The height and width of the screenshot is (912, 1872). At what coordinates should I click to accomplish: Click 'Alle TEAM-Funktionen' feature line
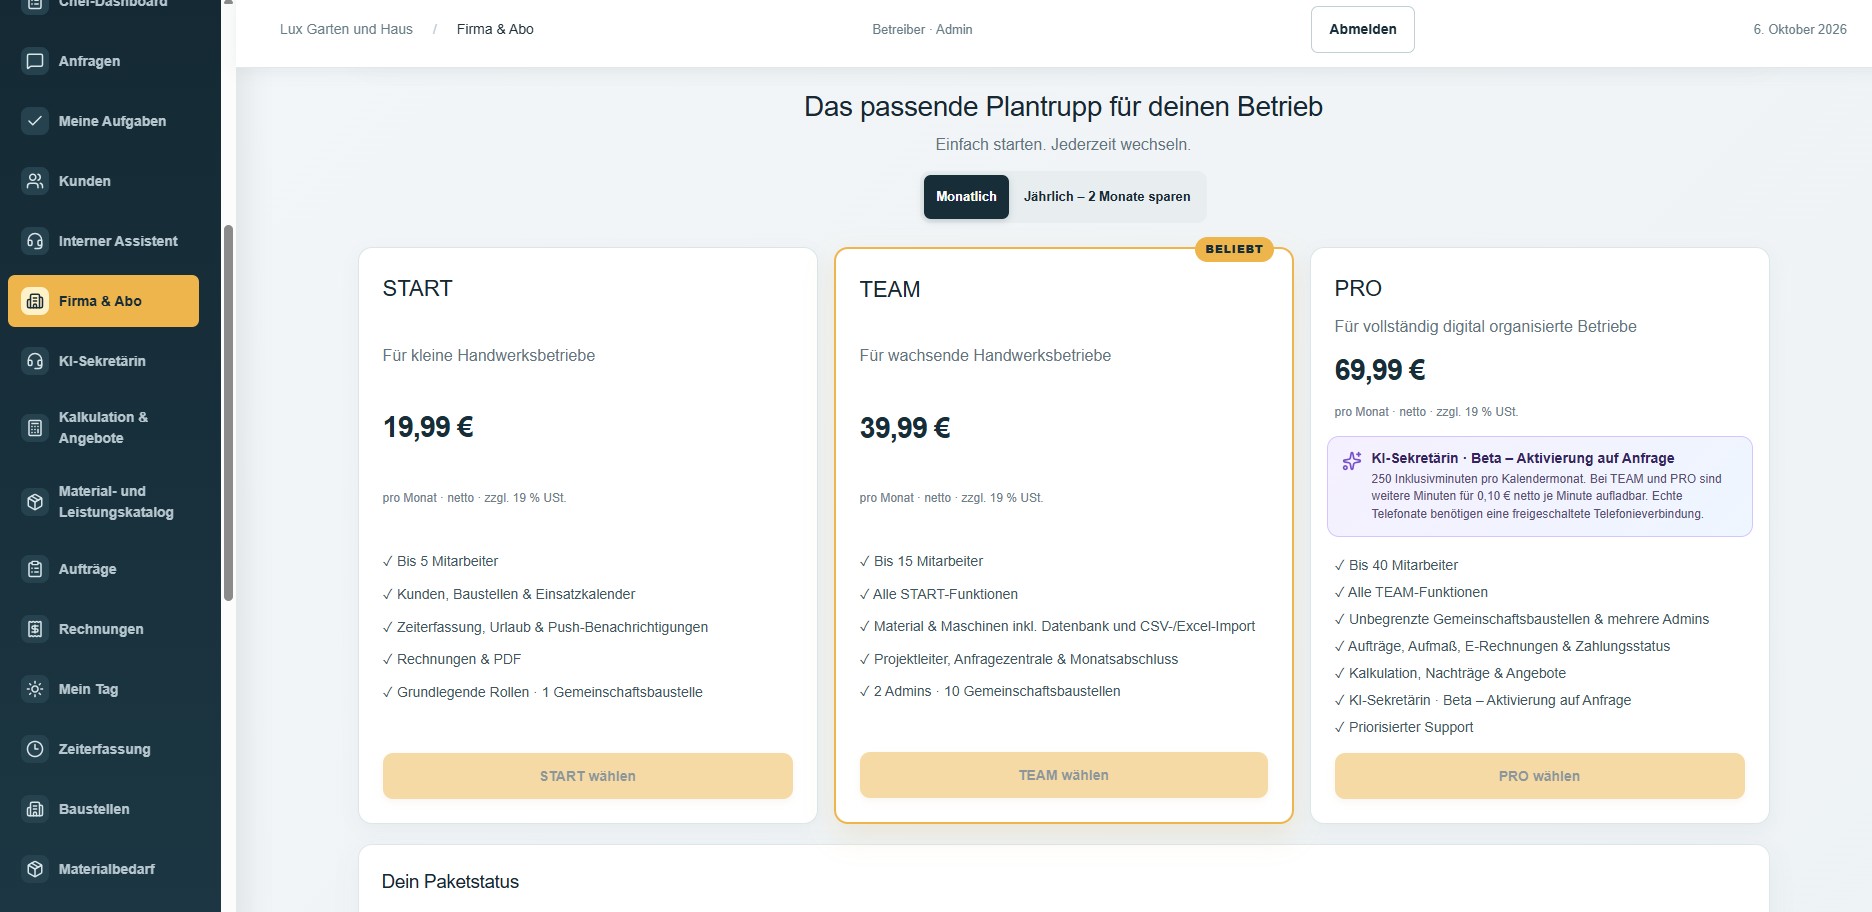click(x=1411, y=592)
